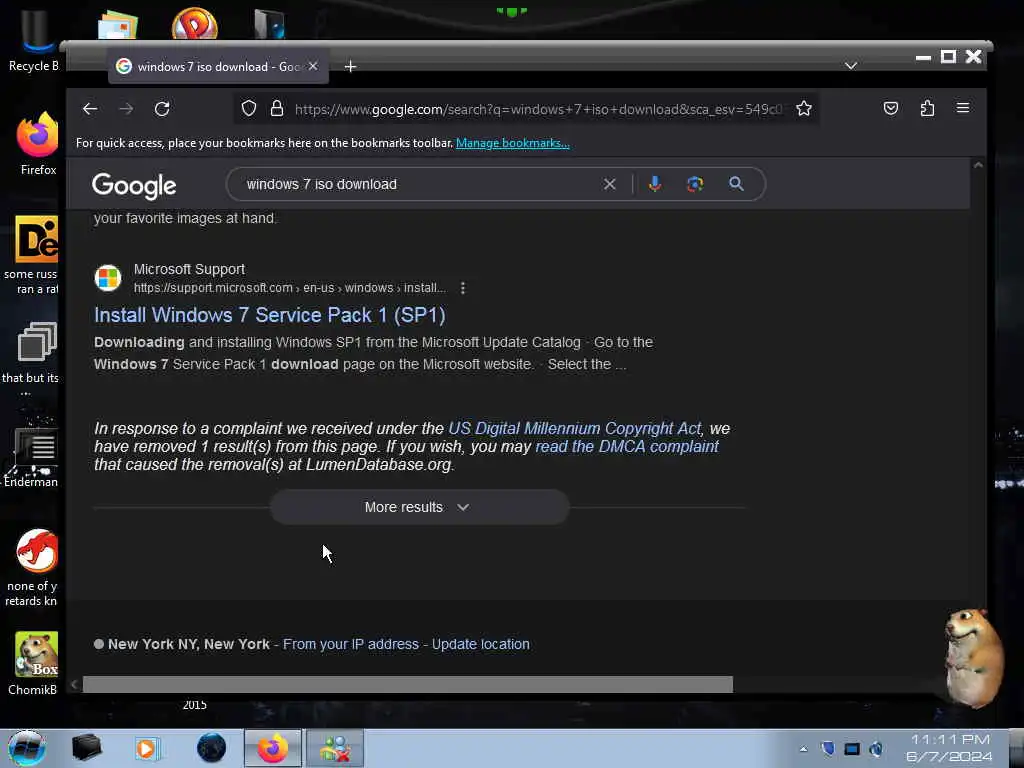The height and width of the screenshot is (768, 1024).
Task: Open the Windows Start orb
Action: tap(27, 748)
